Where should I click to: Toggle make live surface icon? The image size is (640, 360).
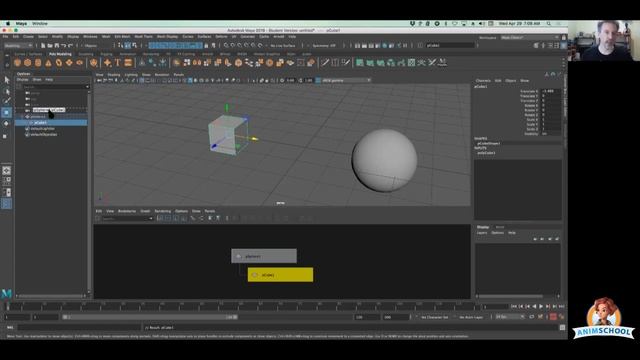(260, 46)
